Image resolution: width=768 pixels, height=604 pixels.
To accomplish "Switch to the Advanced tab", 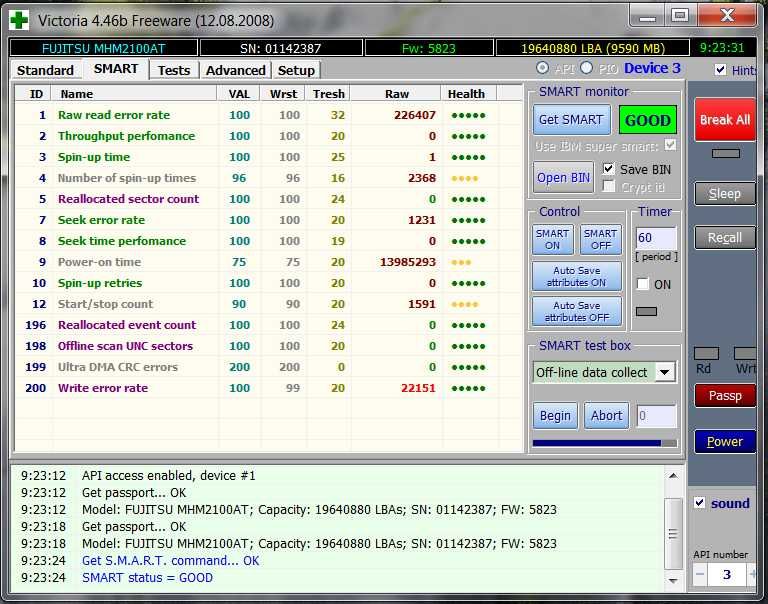I will pos(235,70).
